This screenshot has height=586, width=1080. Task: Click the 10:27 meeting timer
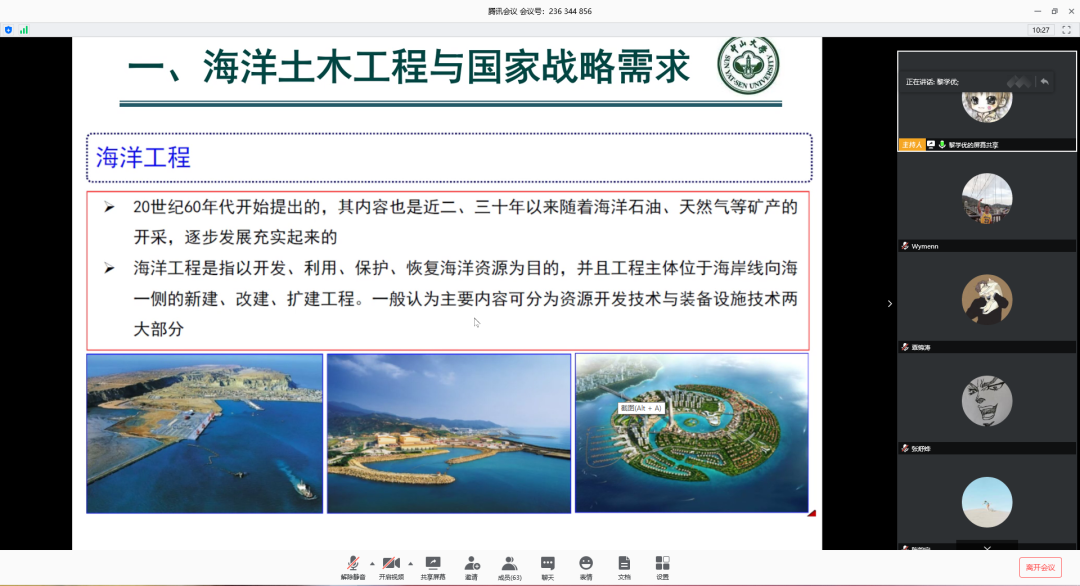coord(1041,30)
